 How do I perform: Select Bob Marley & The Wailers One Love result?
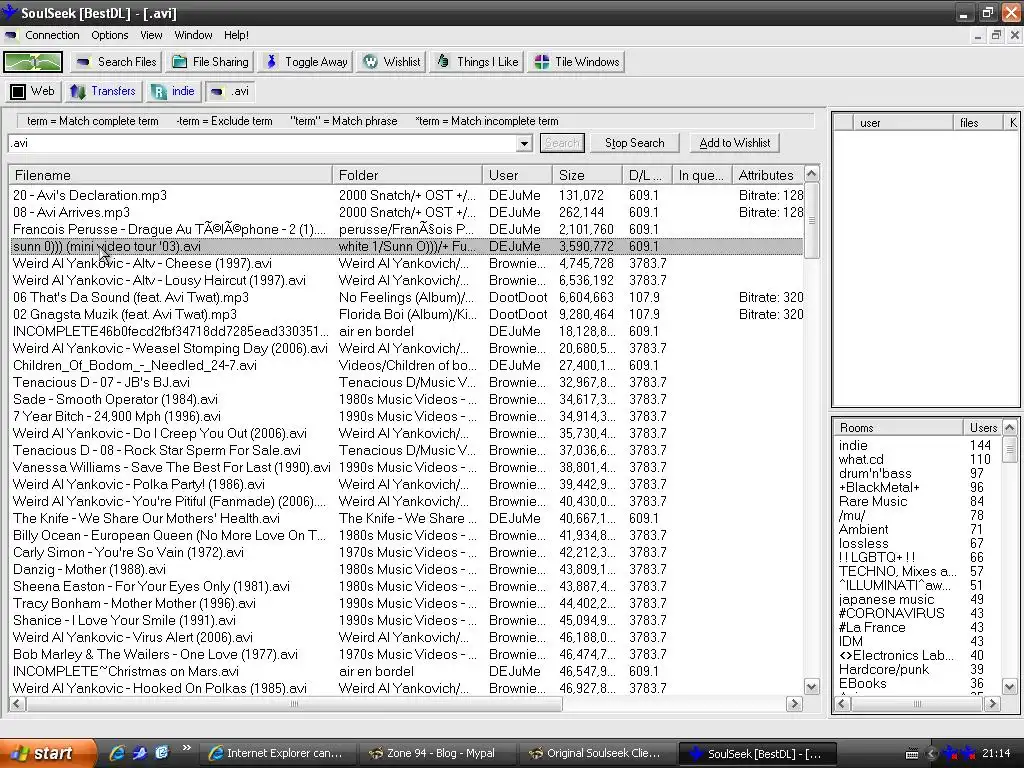click(x=406, y=654)
